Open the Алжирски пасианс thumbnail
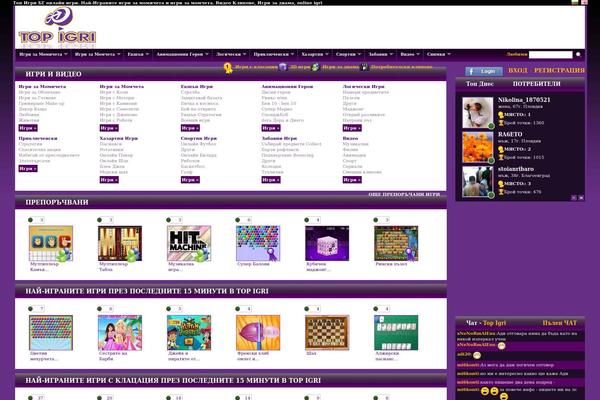Viewport: 600px width, 400px height. point(396,332)
